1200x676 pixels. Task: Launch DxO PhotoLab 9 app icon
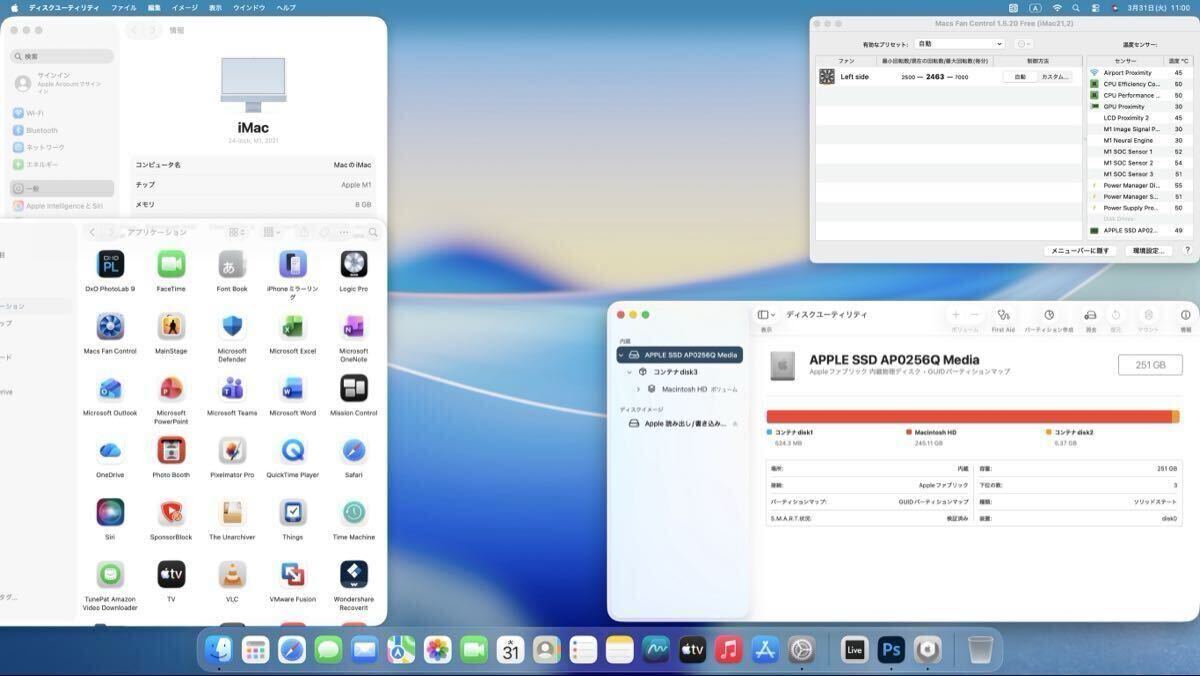pyautogui.click(x=110, y=265)
